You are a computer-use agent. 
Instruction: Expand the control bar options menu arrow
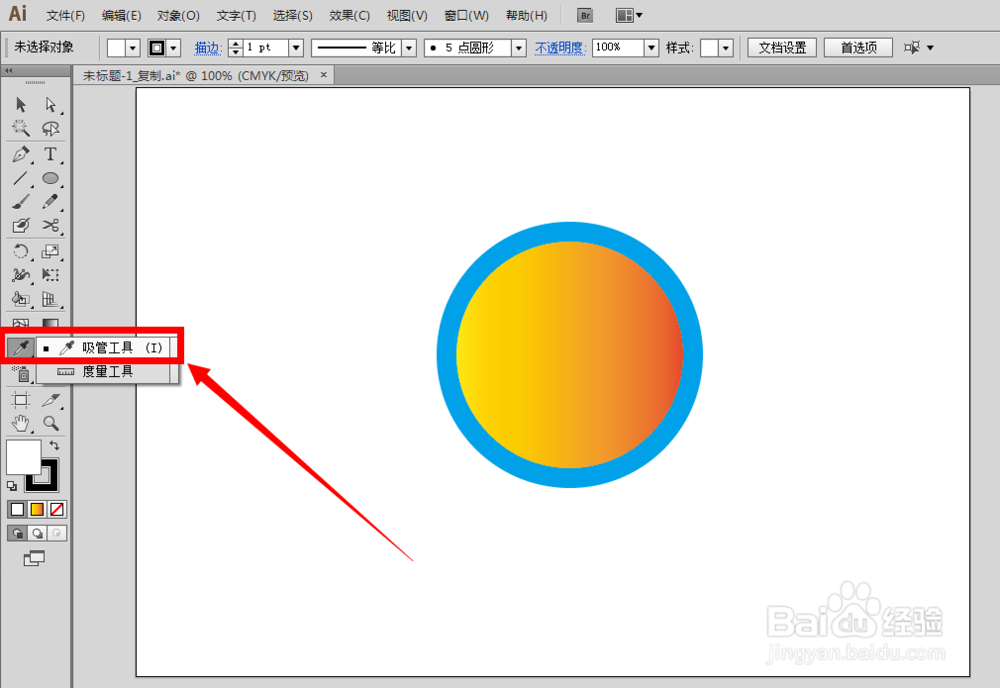tap(930, 48)
